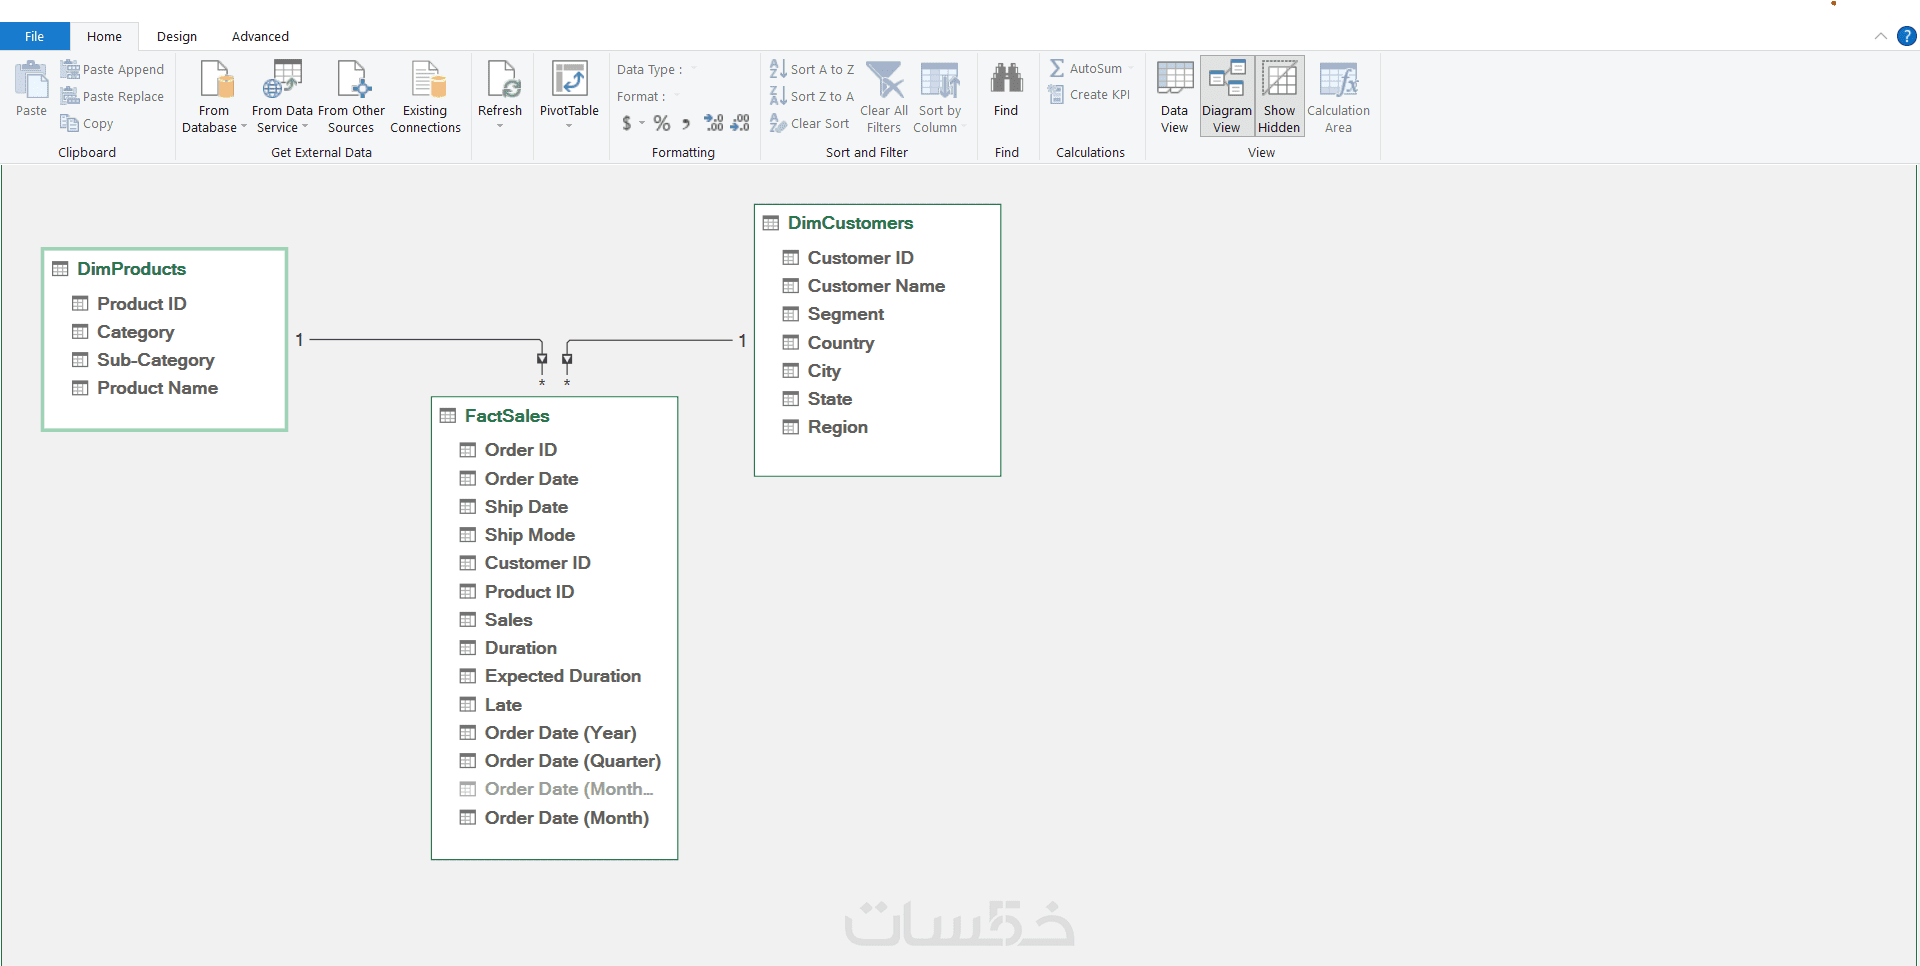Image resolution: width=1920 pixels, height=966 pixels.
Task: Open Existing Connections
Action: point(425,96)
